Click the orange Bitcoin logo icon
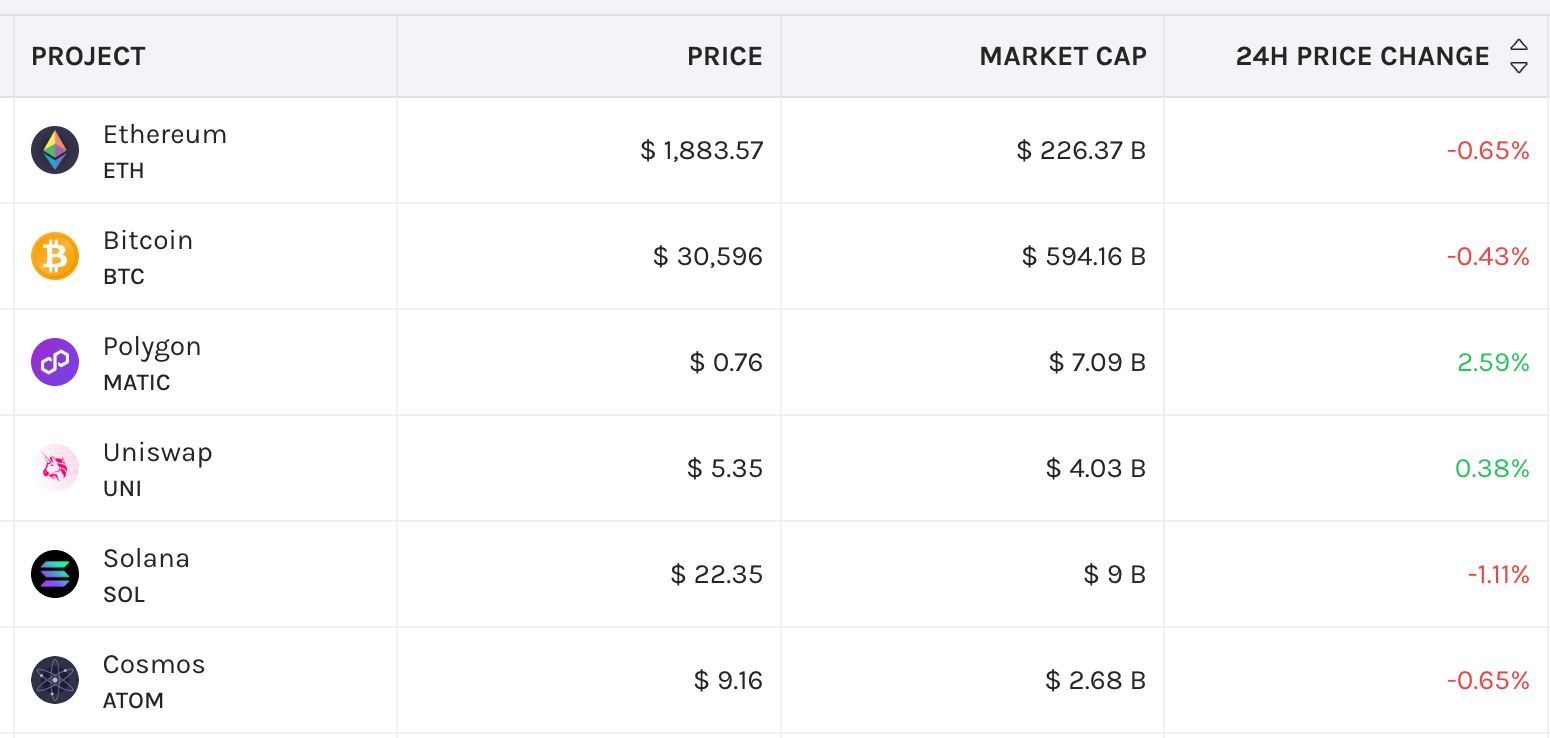The width and height of the screenshot is (1550, 738). [x=55, y=257]
